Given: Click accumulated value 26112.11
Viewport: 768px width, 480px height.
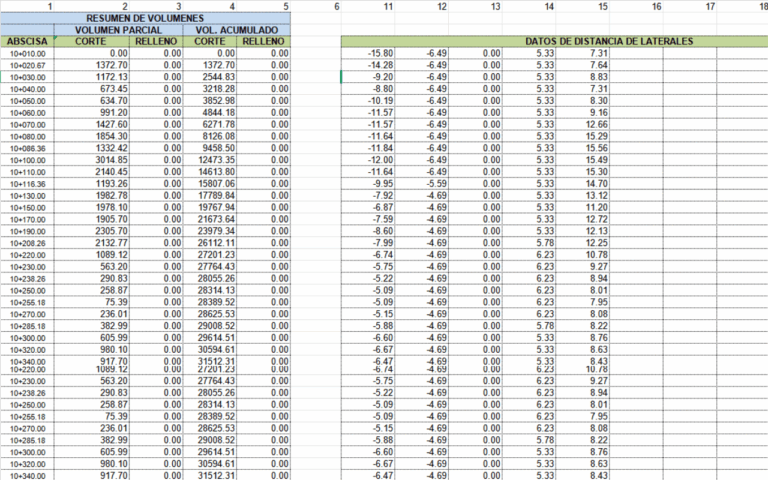Looking at the screenshot, I should [x=210, y=243].
